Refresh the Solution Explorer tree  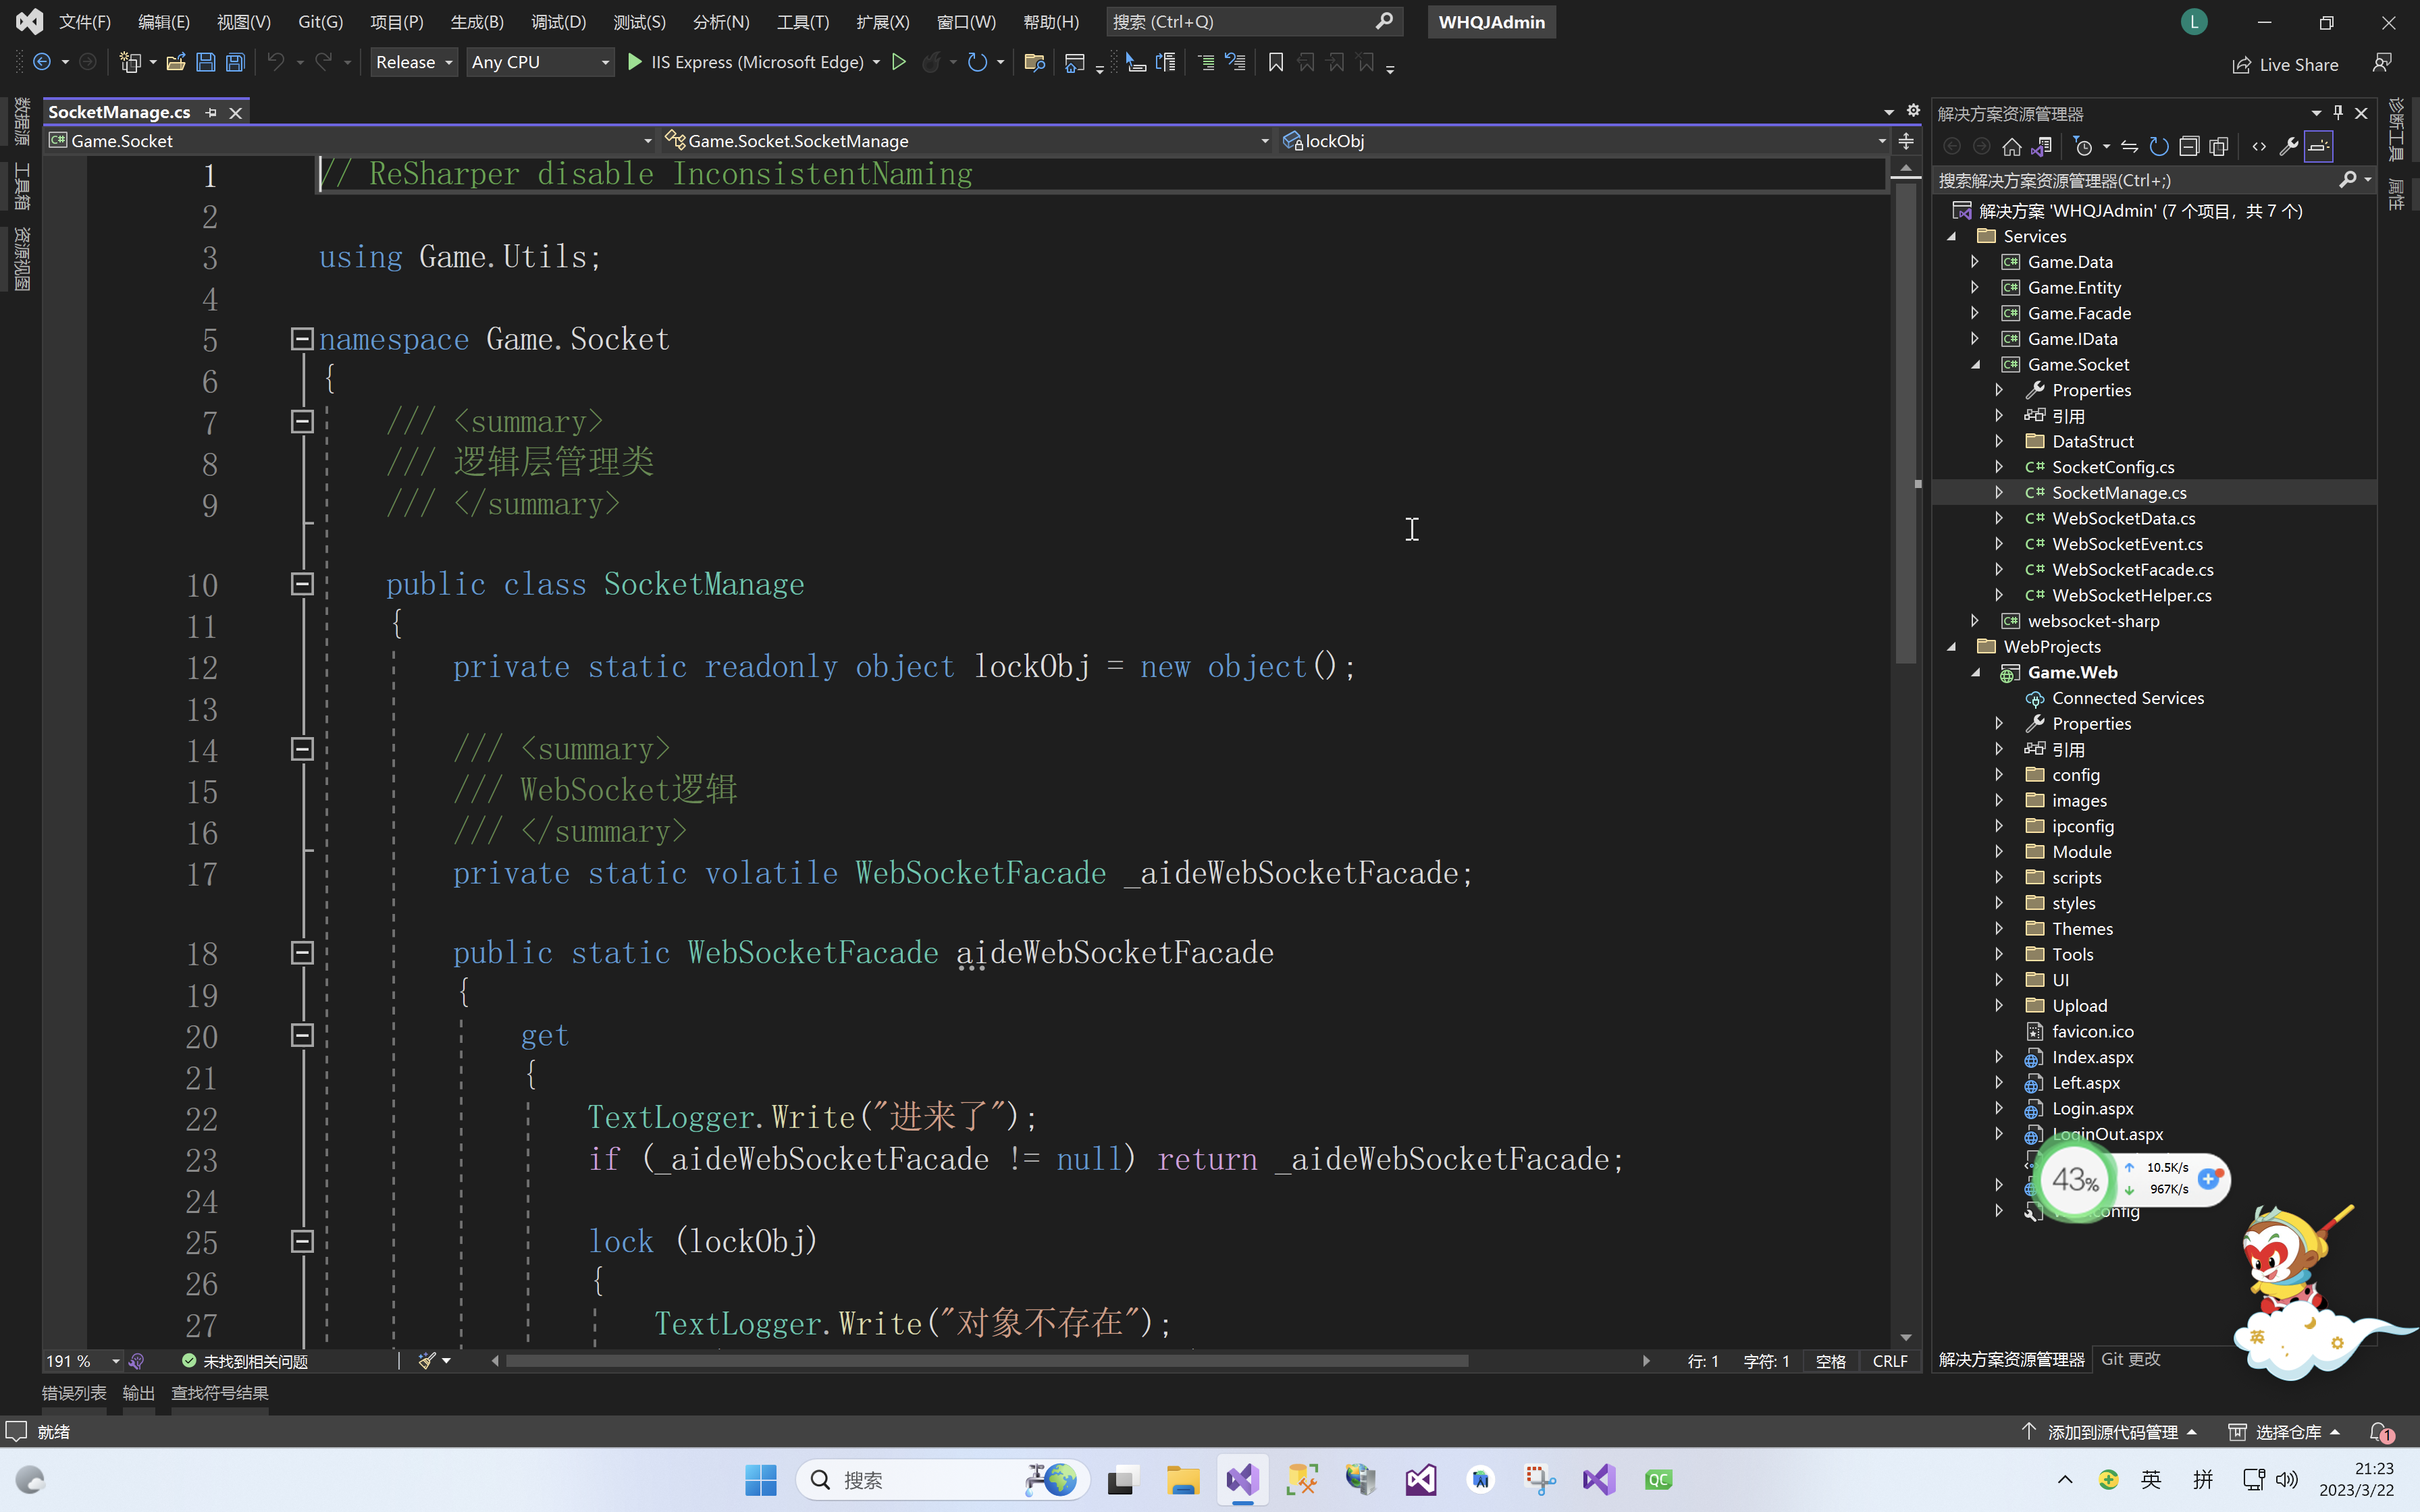pos(2159,147)
